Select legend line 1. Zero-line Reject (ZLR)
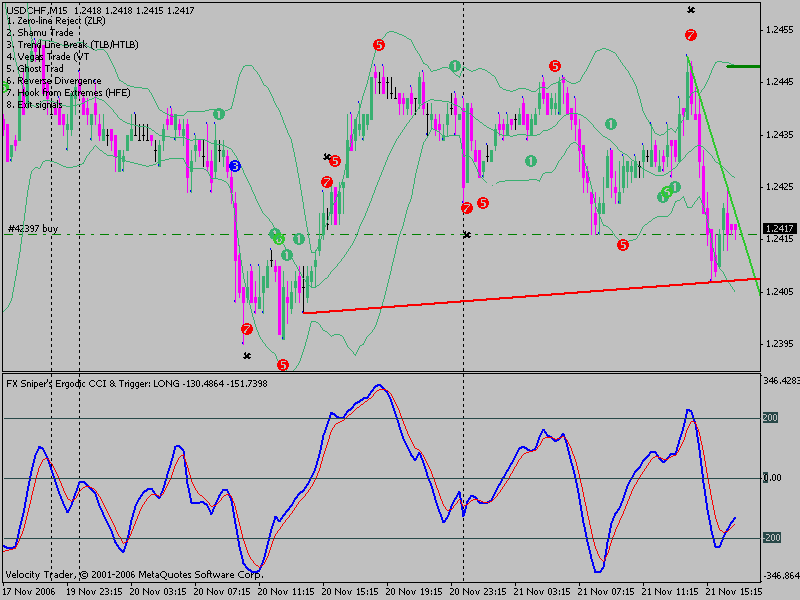This screenshot has height=600, width=800. point(56,21)
